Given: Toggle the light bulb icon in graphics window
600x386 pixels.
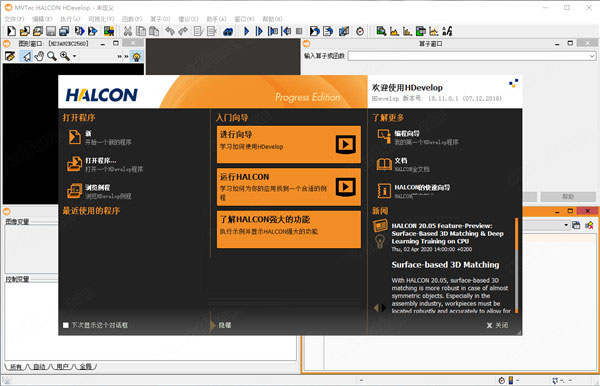Looking at the screenshot, I should 136,57.
